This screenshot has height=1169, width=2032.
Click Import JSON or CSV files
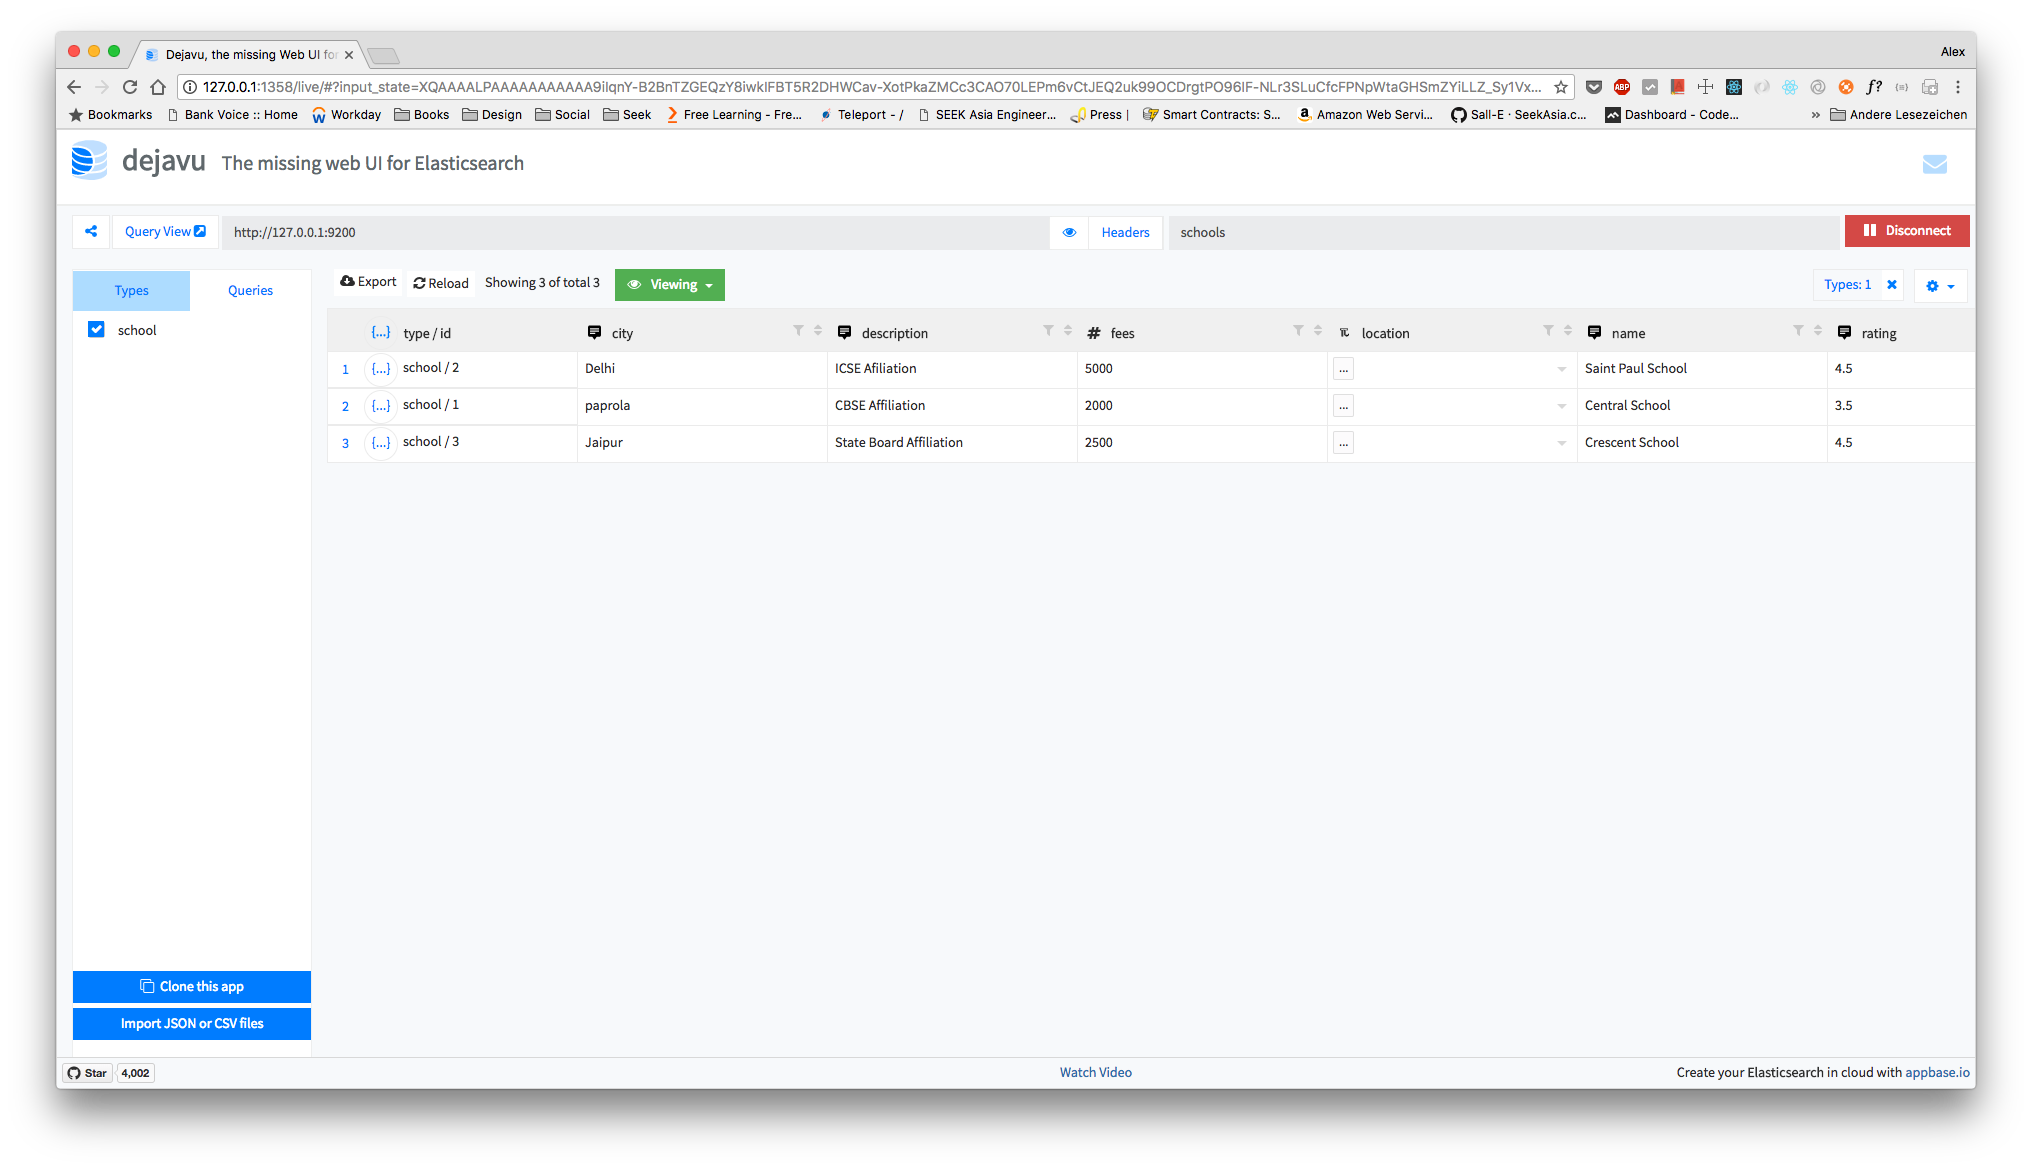coord(192,1024)
